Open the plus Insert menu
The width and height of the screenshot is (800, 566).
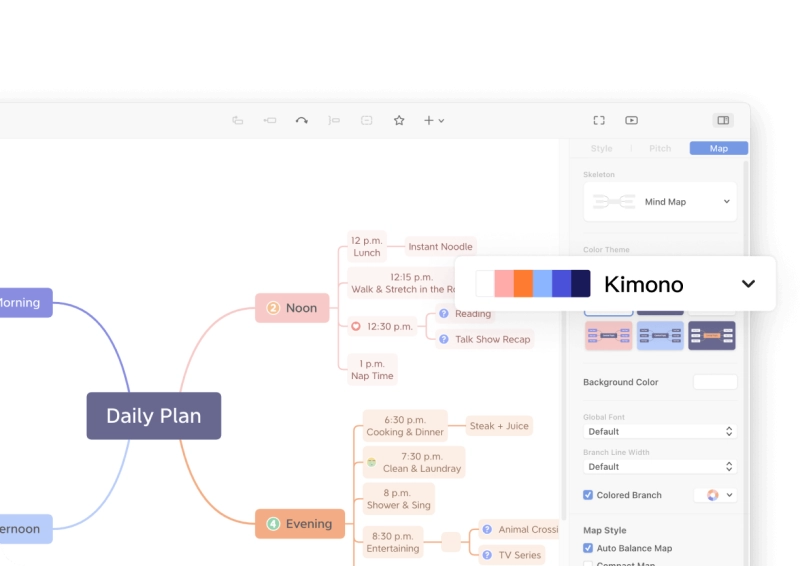pyautogui.click(x=434, y=120)
